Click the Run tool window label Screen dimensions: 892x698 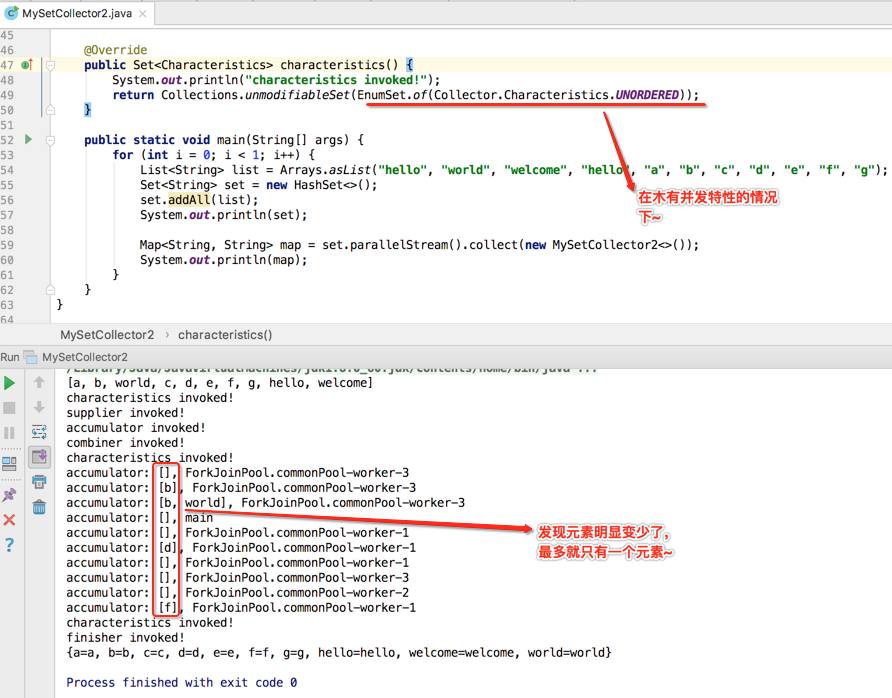[x=10, y=357]
